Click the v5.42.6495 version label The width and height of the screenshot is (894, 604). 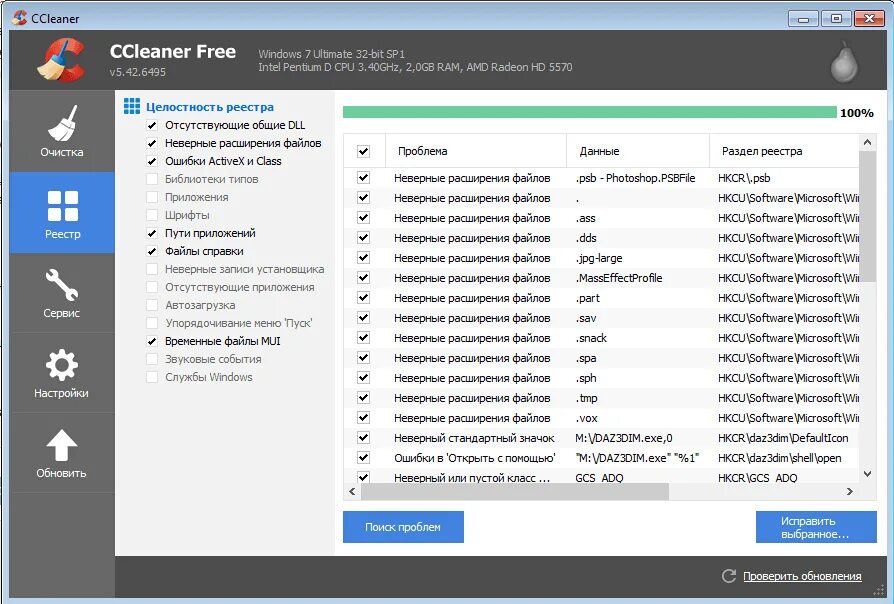pyautogui.click(x=137, y=72)
